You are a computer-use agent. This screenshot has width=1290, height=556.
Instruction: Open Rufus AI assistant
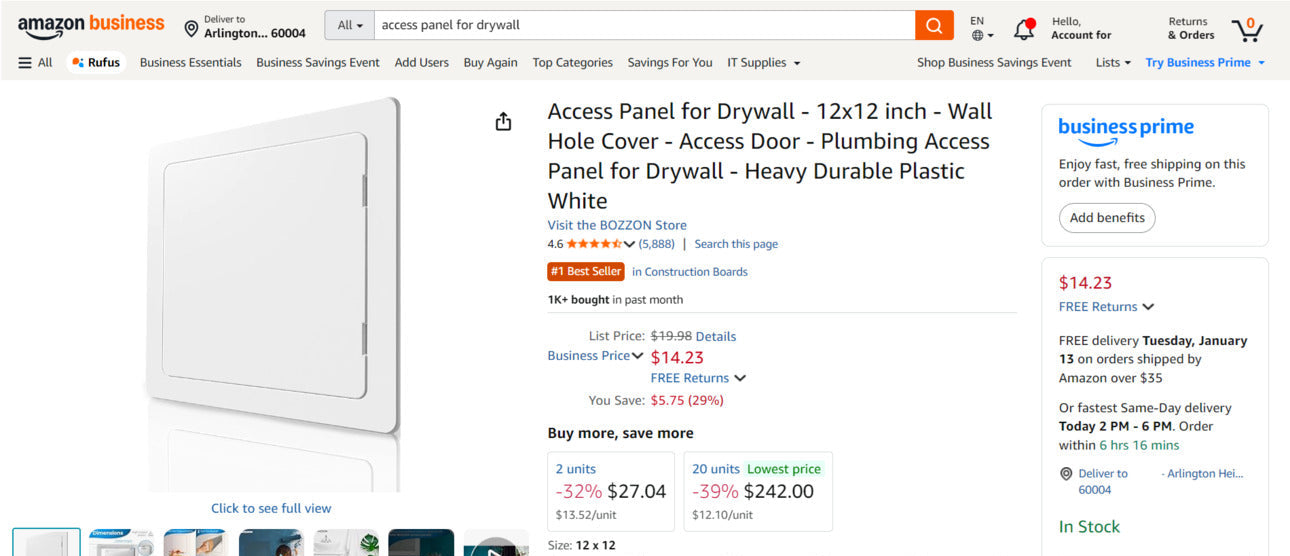coord(96,62)
